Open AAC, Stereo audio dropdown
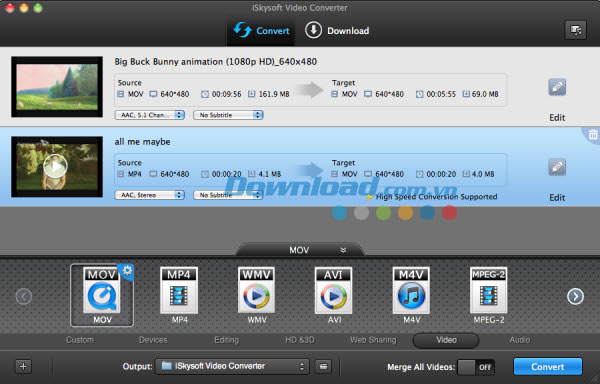 pos(150,195)
